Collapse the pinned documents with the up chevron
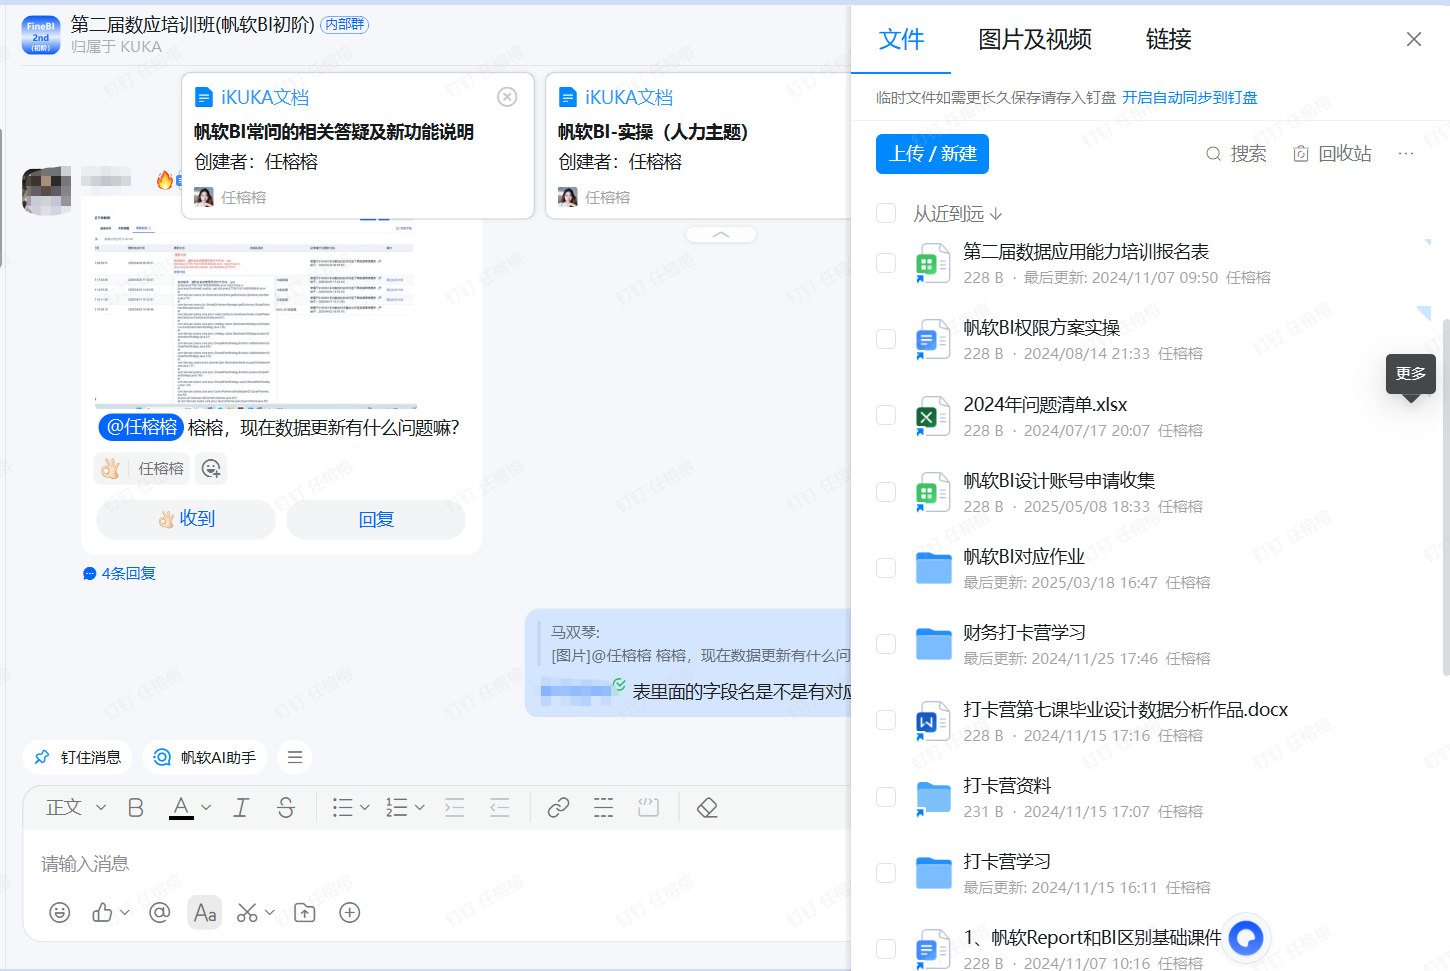 [x=721, y=234]
